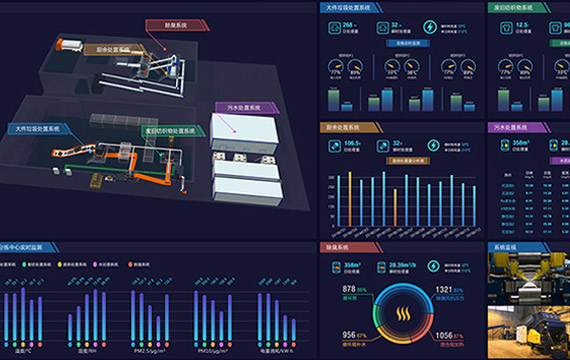Click the heat waves icon in donut chart

[x=403, y=313]
